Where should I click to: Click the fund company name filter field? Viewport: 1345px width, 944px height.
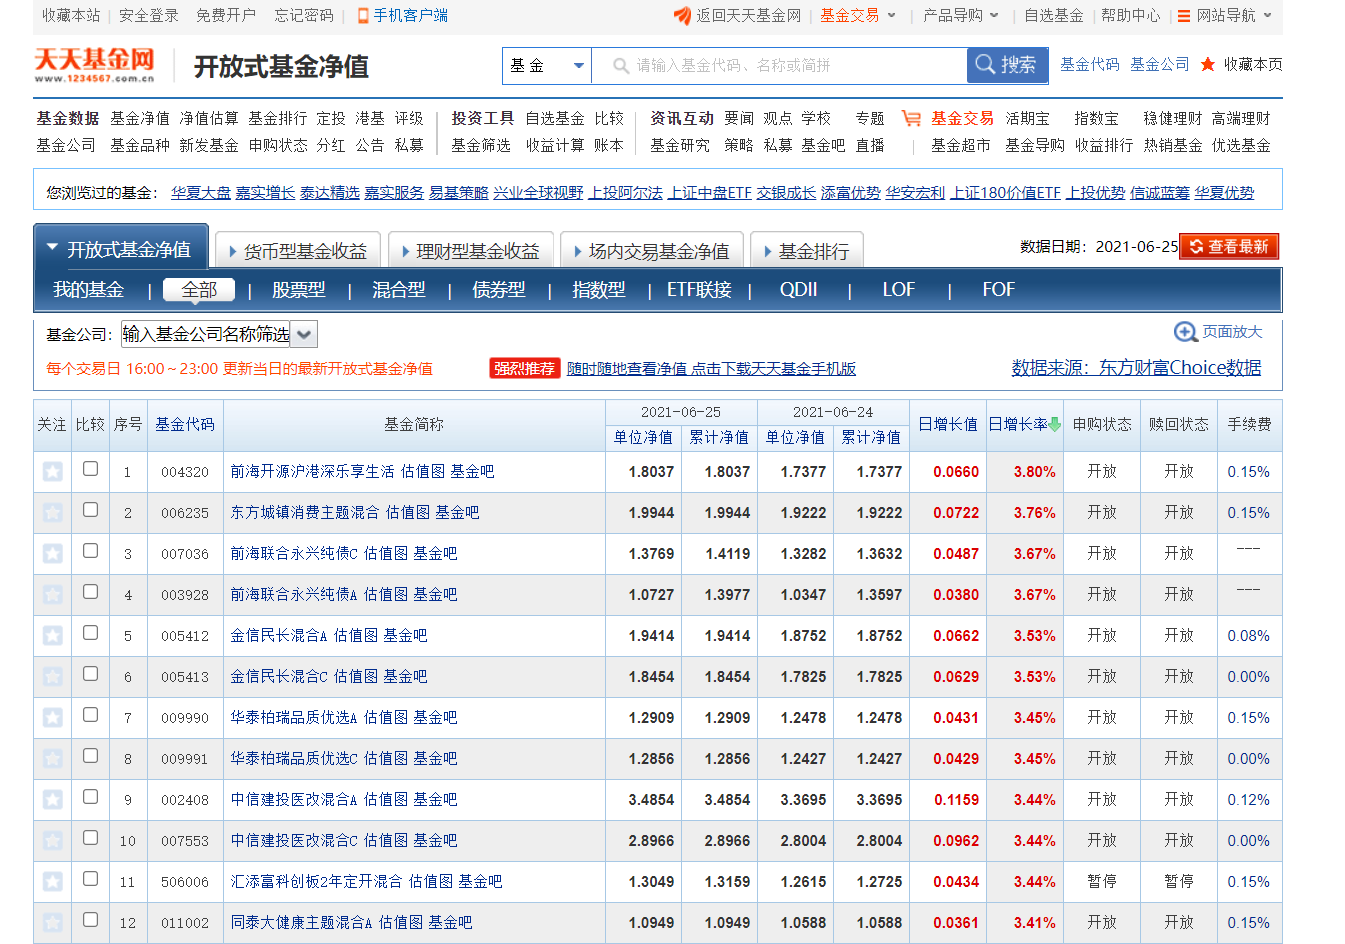206,334
